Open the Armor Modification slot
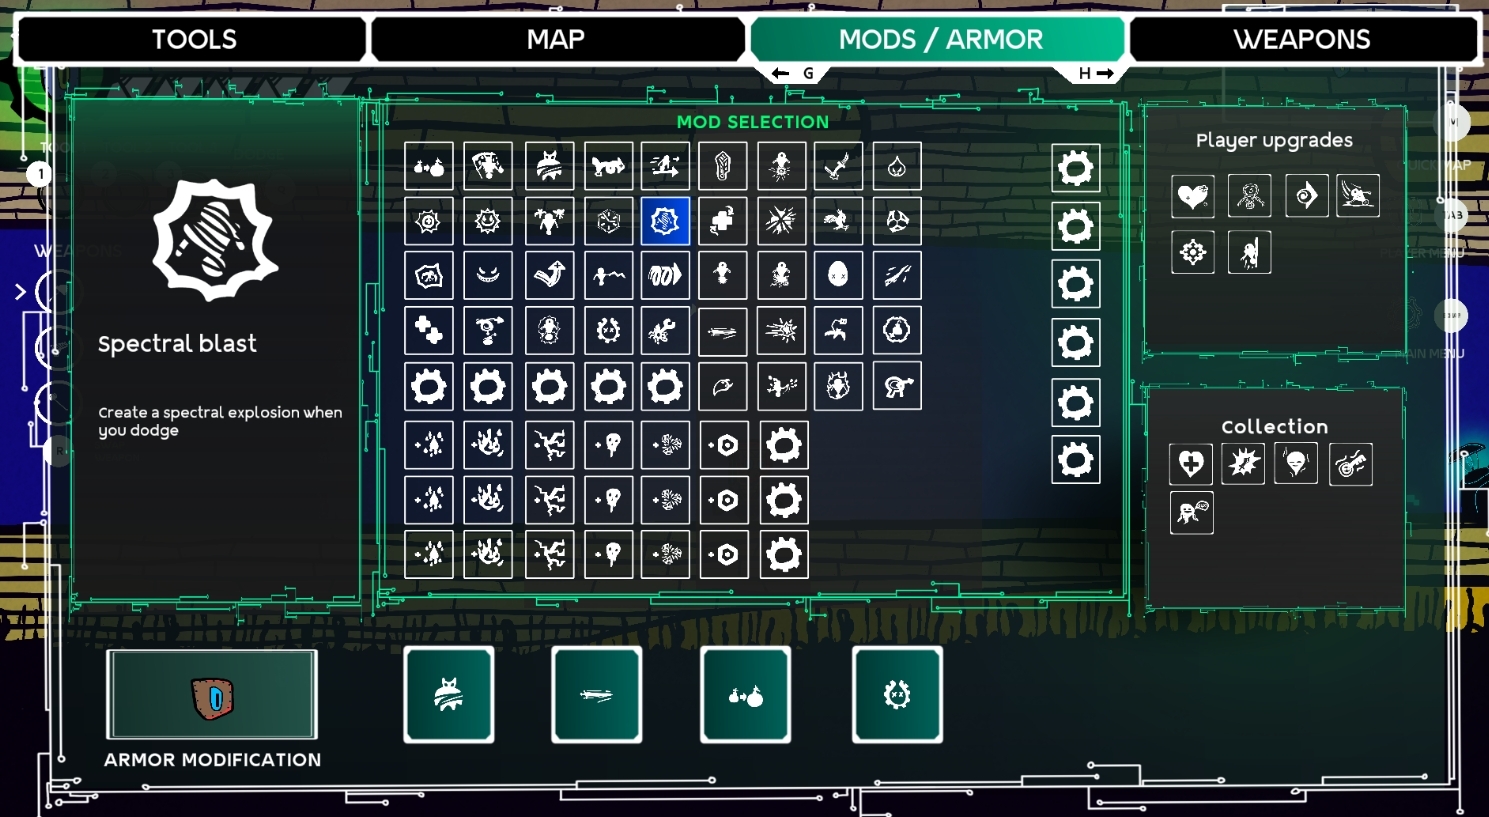The height and width of the screenshot is (817, 1489). pyautogui.click(x=212, y=695)
